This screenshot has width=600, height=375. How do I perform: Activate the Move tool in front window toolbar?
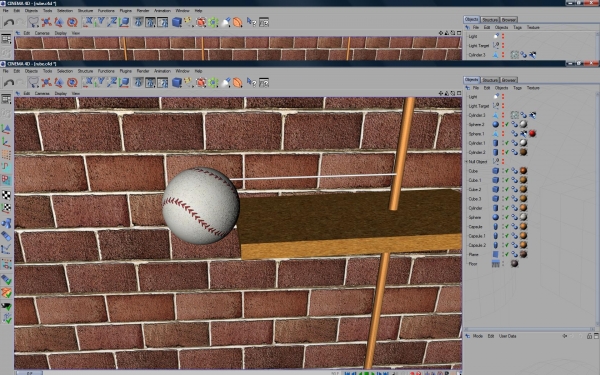[x=46, y=82]
